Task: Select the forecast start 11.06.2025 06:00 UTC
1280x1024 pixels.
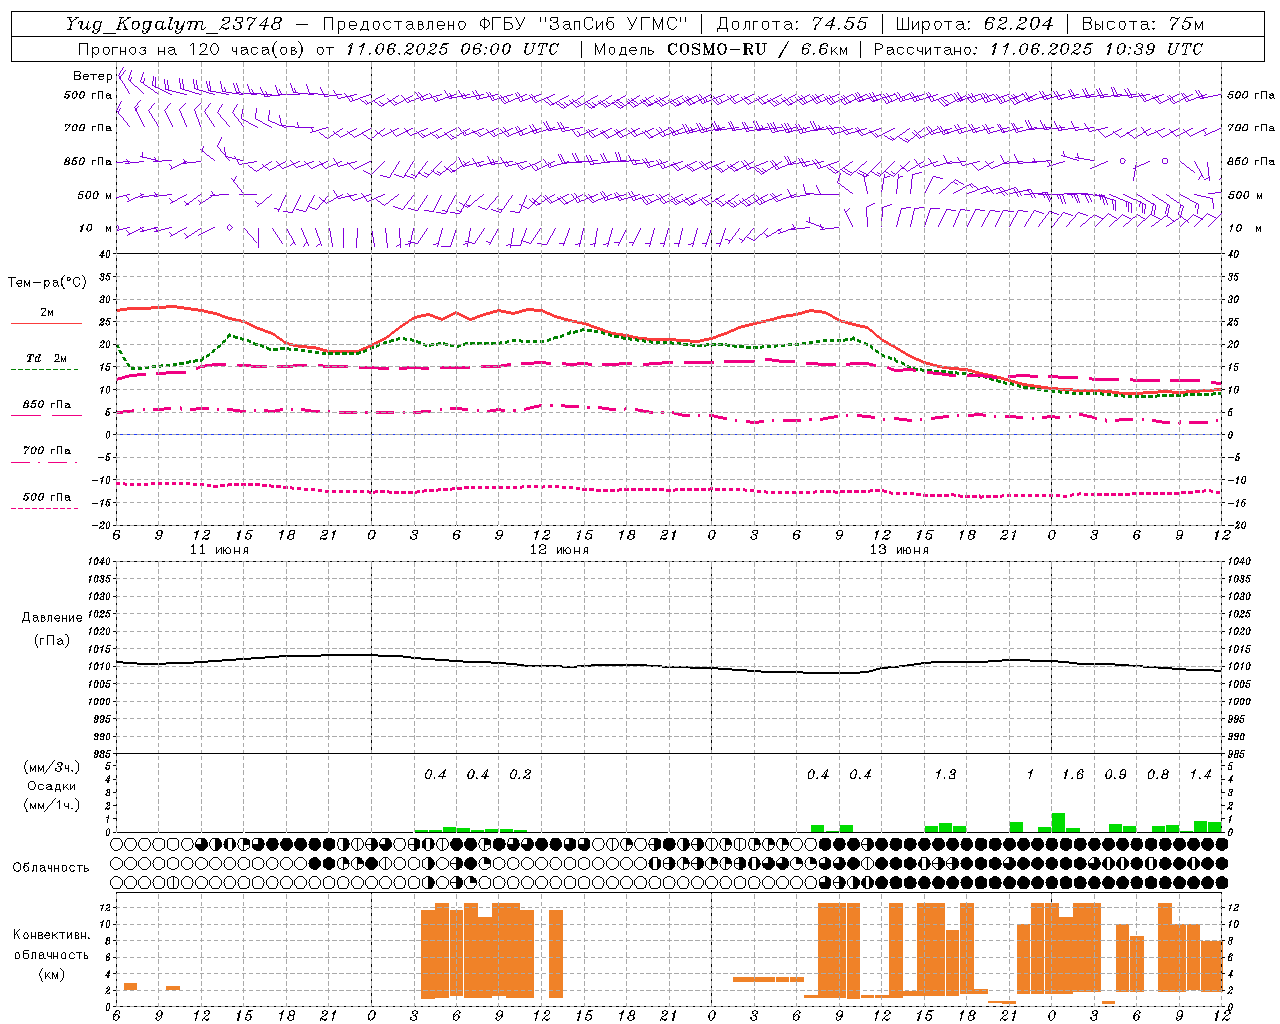Action: pos(452,49)
